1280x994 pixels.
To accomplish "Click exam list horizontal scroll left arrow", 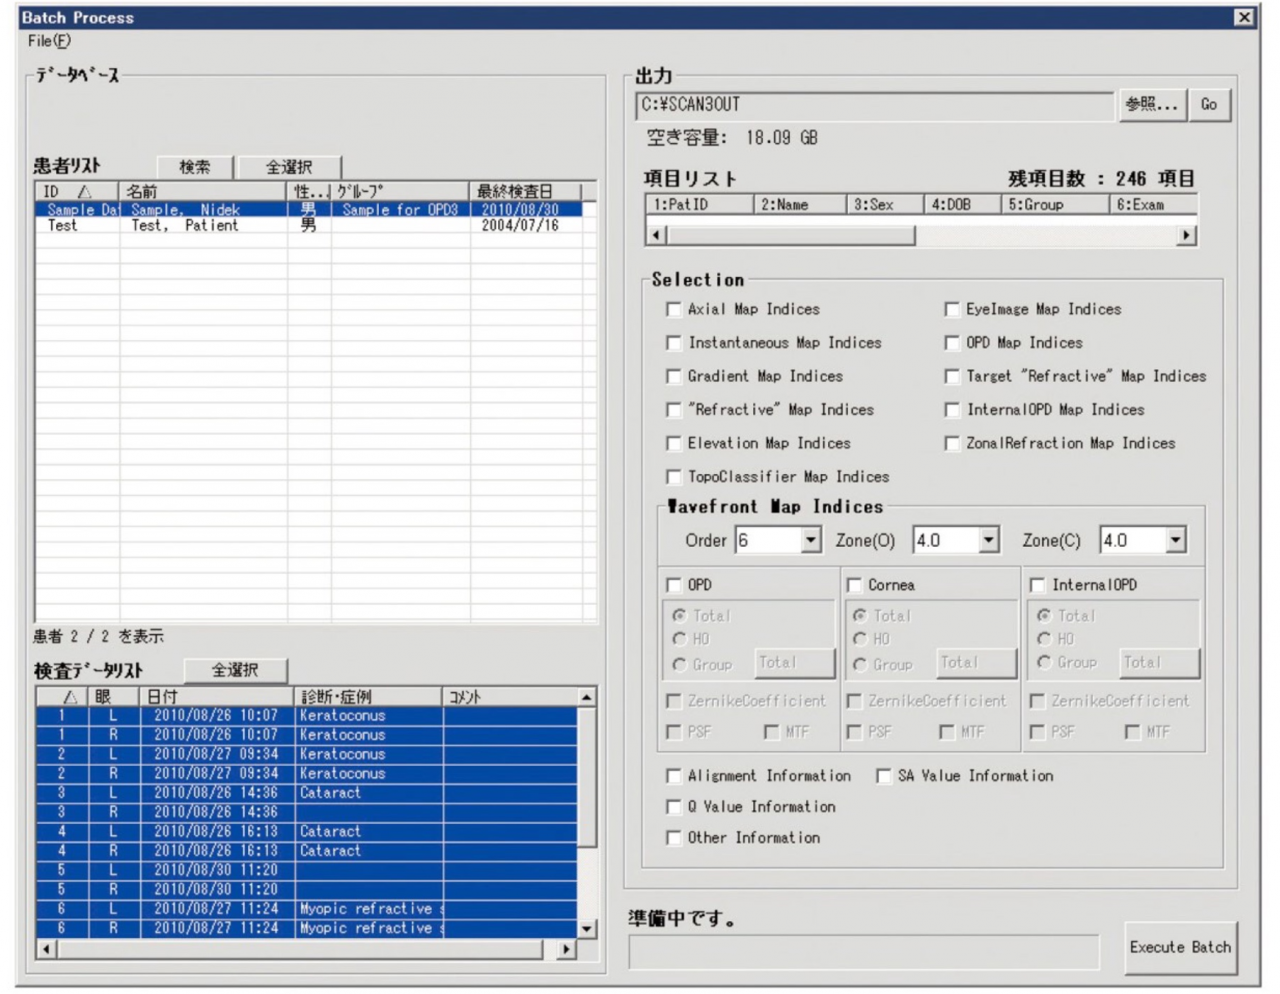I will [x=46, y=949].
